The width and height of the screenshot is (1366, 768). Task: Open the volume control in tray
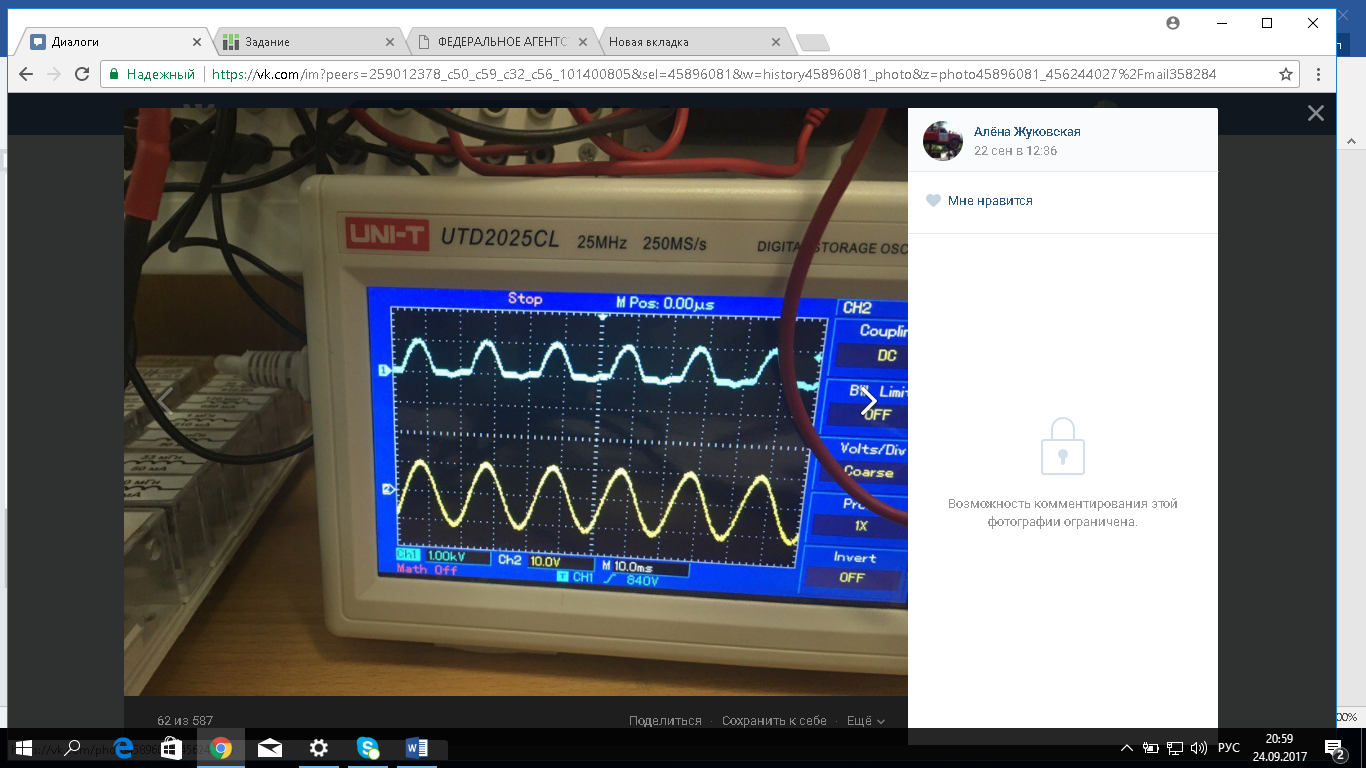pos(1199,748)
